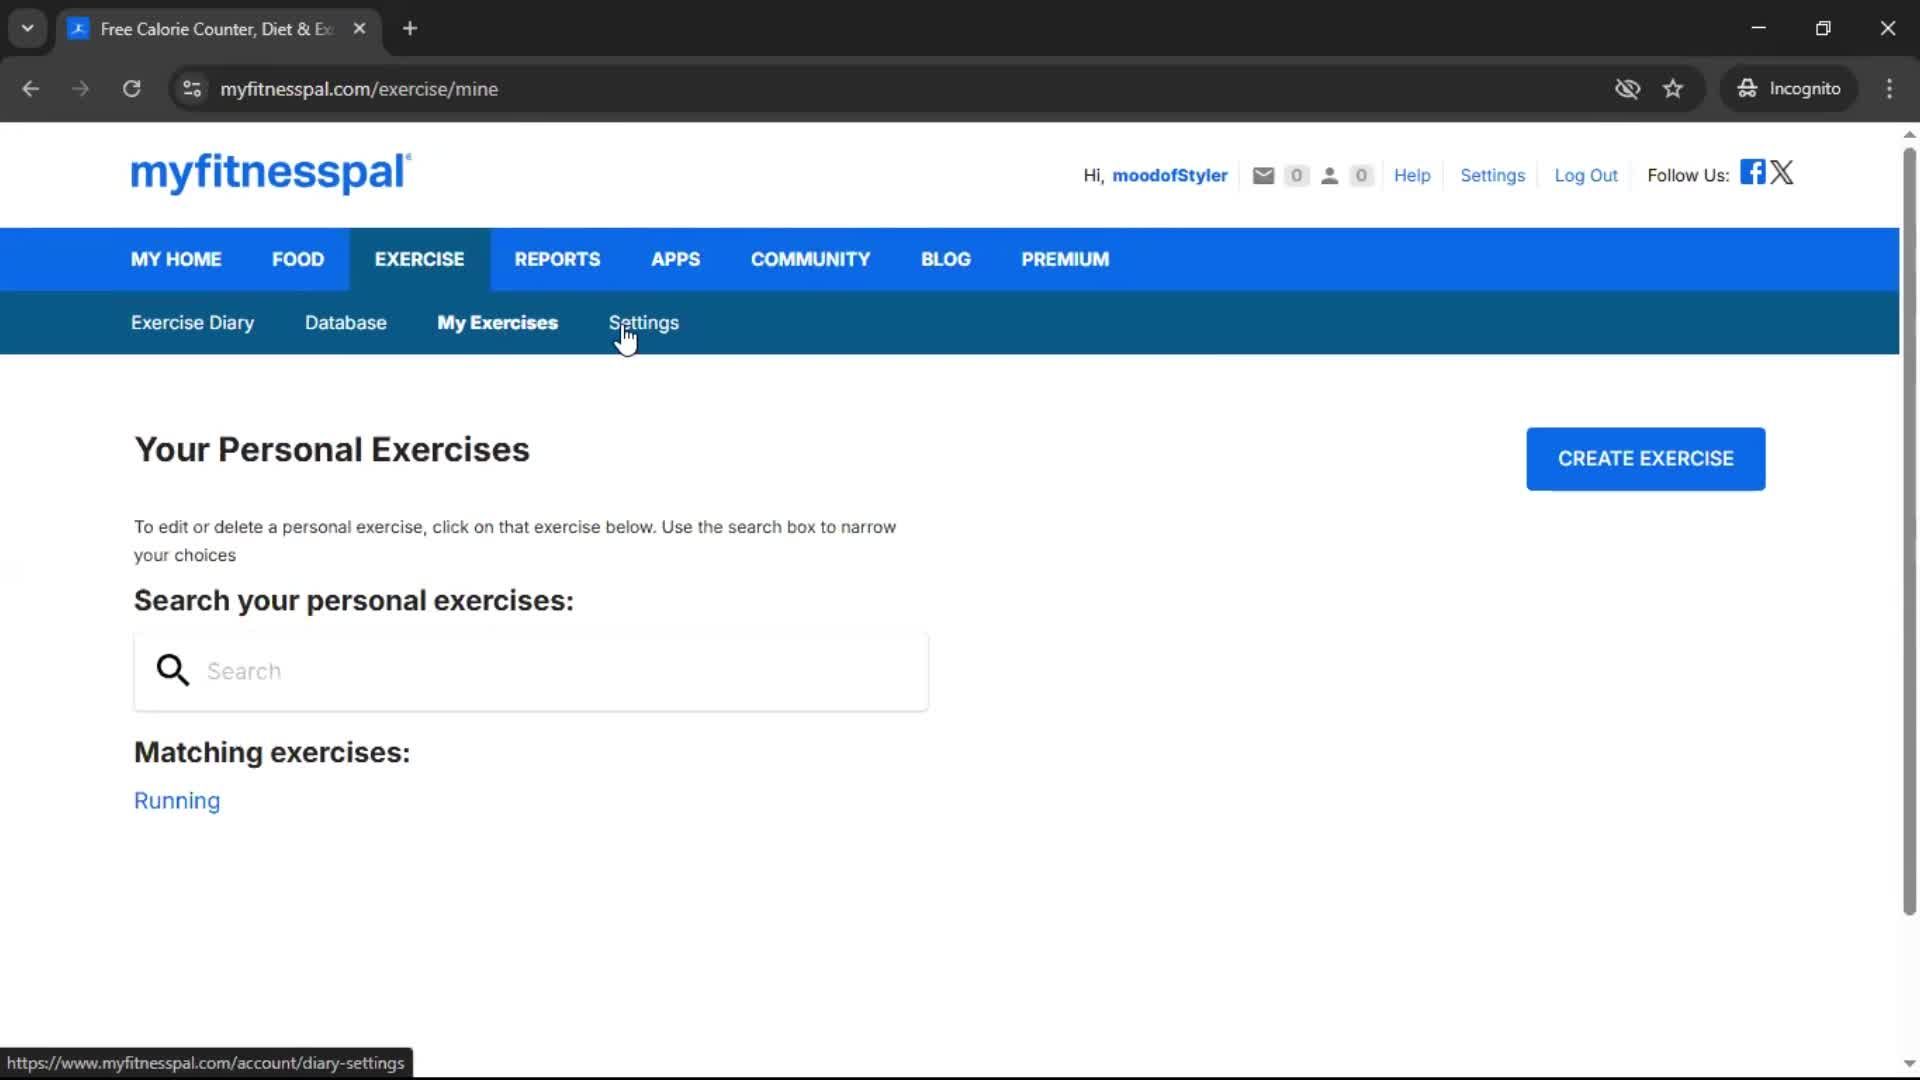Click the browser forward arrow

pyautogui.click(x=80, y=89)
